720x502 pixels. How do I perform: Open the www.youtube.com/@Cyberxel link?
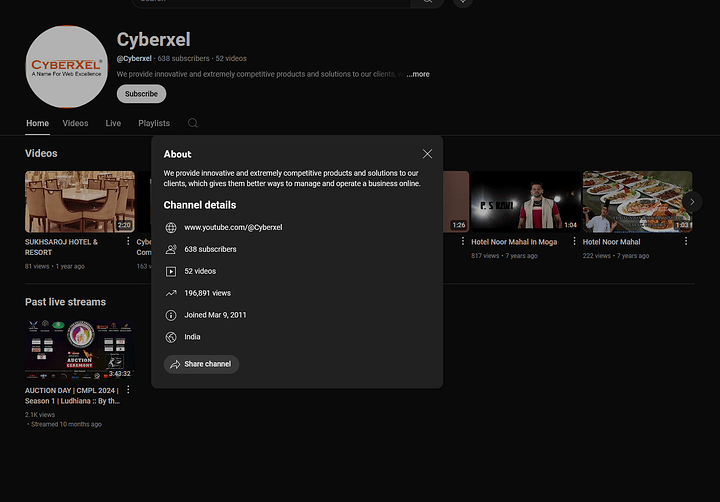(233, 227)
